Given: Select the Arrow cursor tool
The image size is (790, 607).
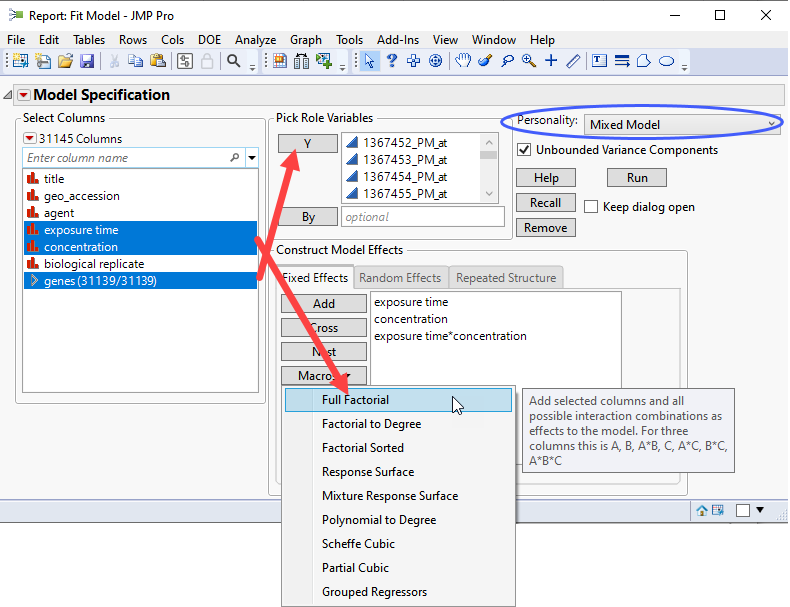Looking at the screenshot, I should (370, 61).
